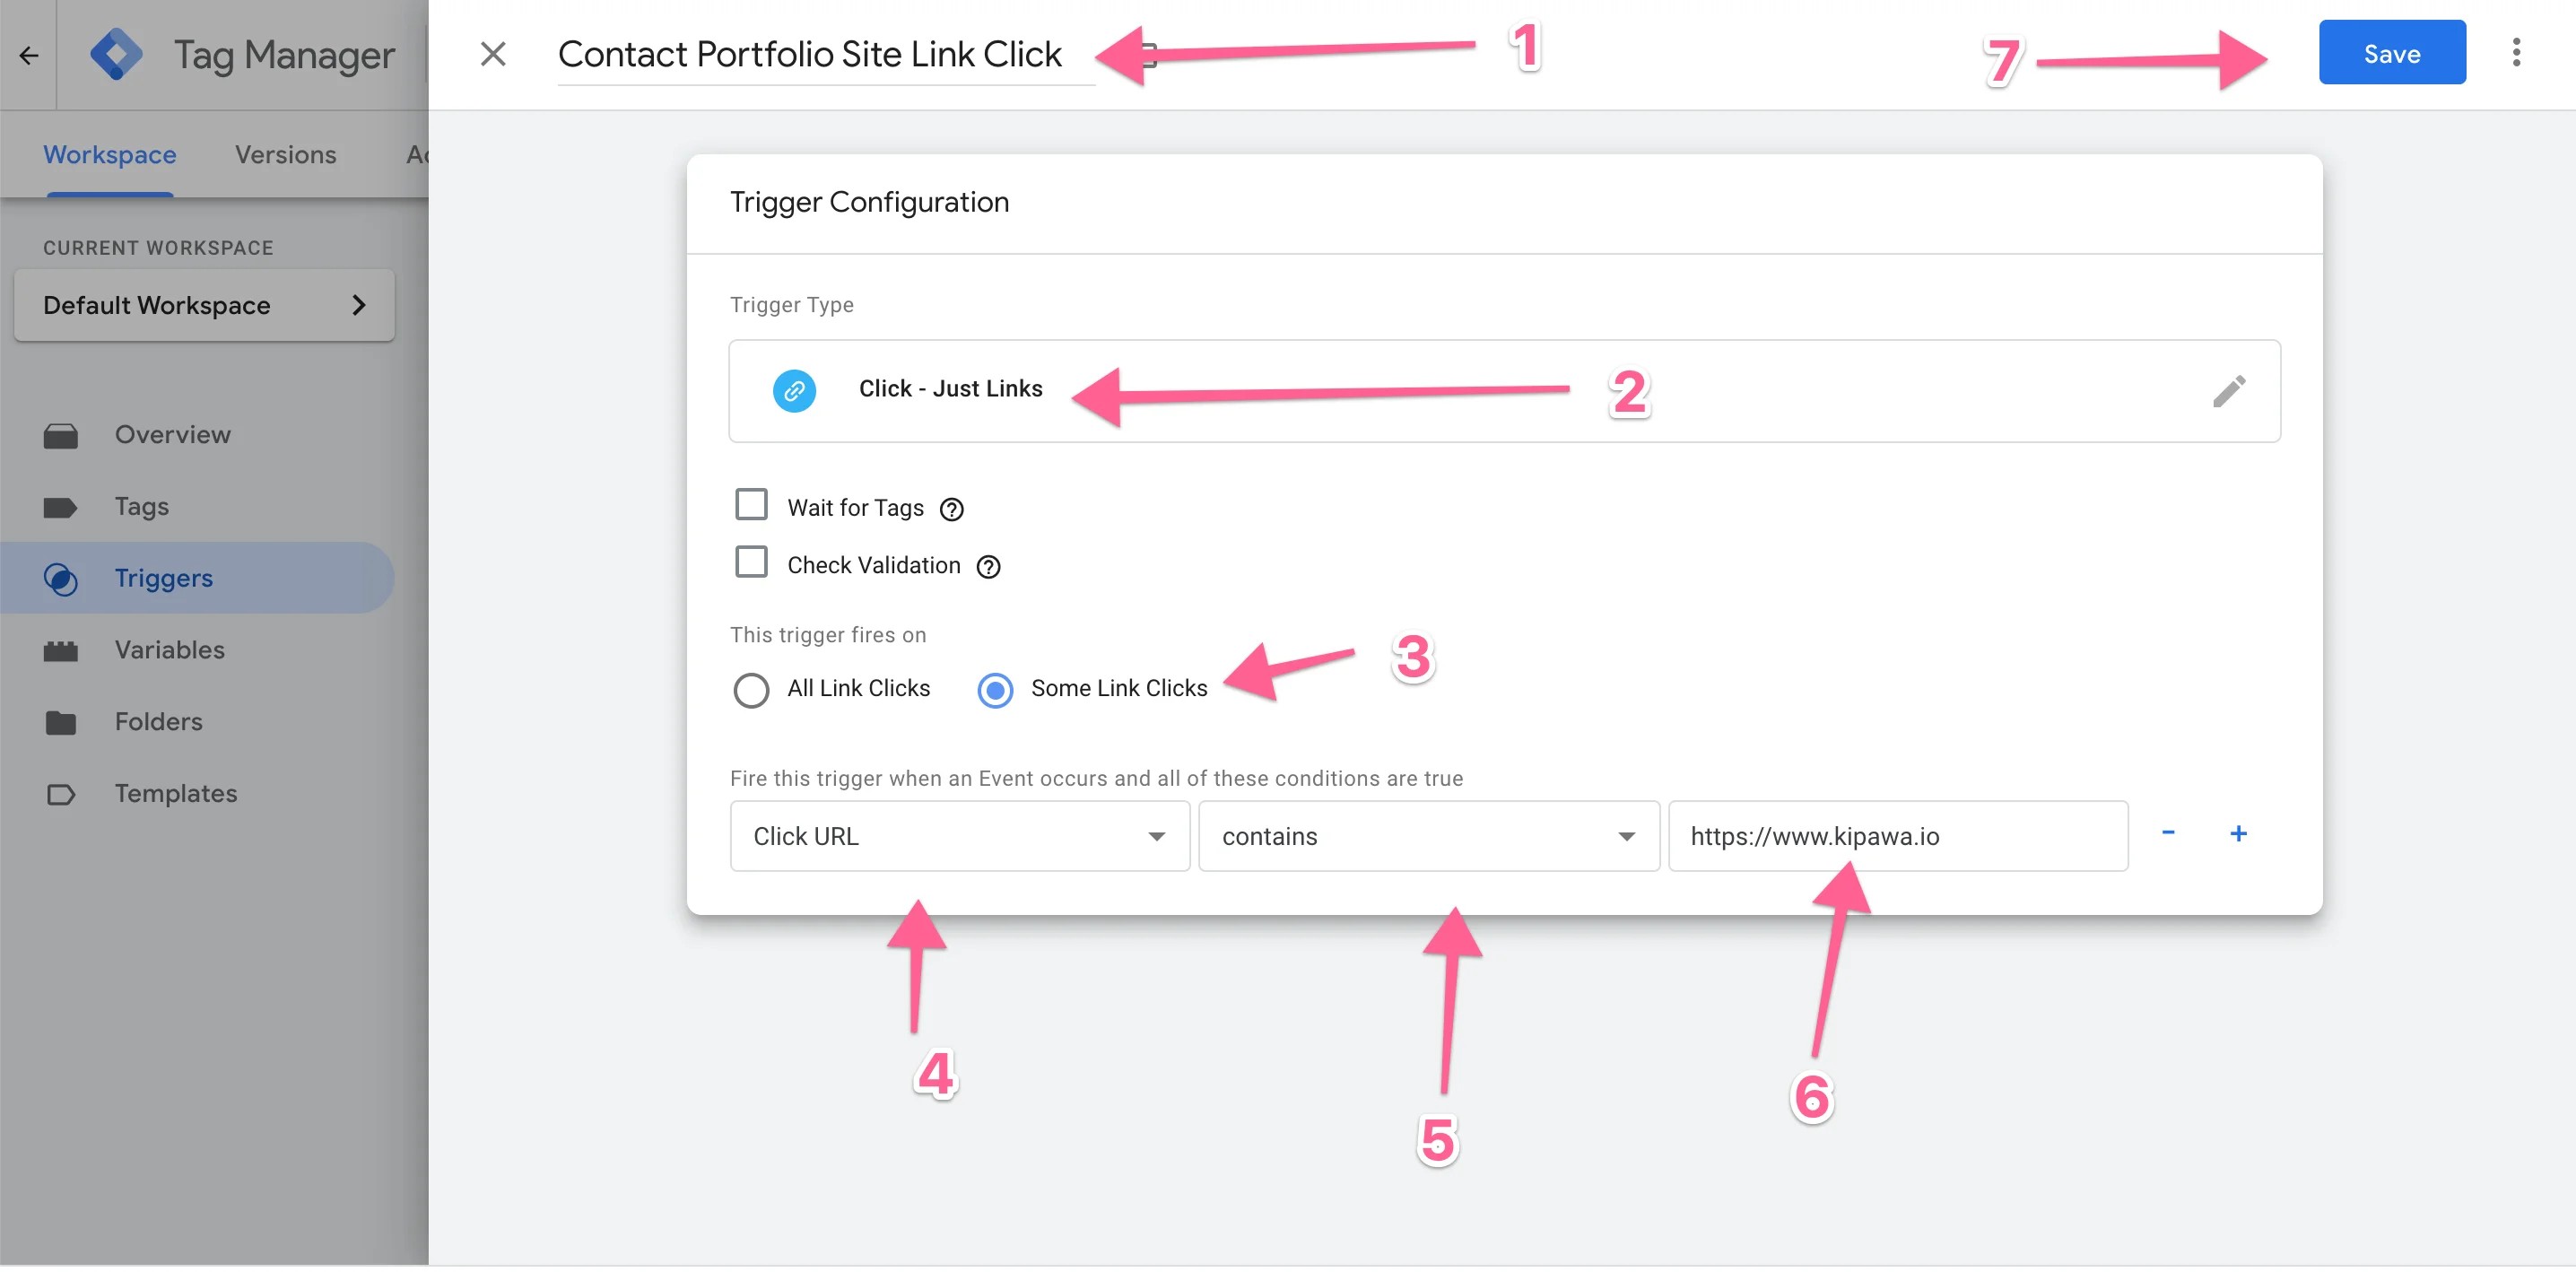Open the Workspace tab

coord(110,152)
